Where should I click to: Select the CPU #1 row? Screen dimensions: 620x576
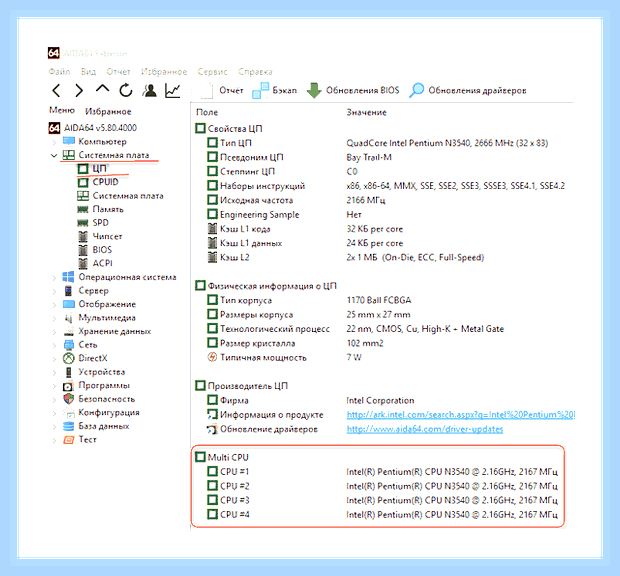382,472
